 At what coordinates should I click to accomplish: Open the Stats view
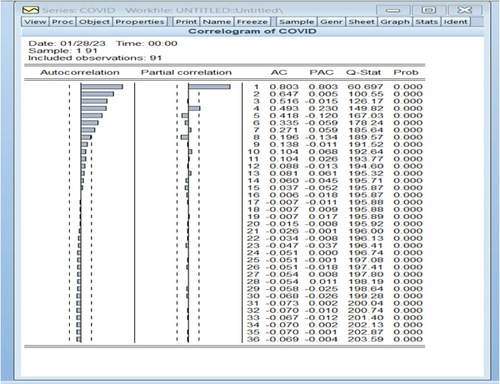pyautogui.click(x=426, y=22)
